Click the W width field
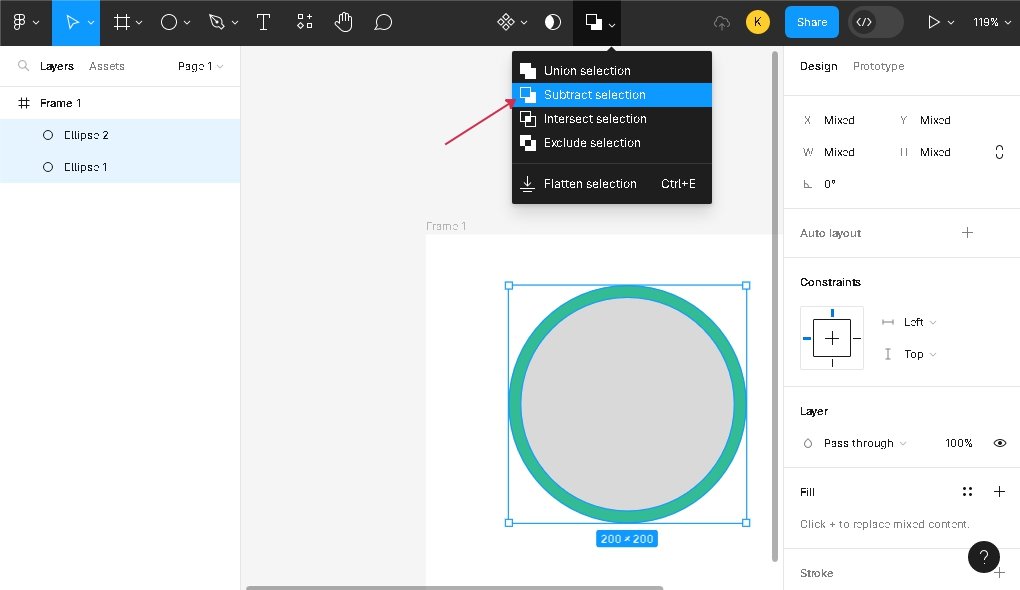 click(x=839, y=152)
